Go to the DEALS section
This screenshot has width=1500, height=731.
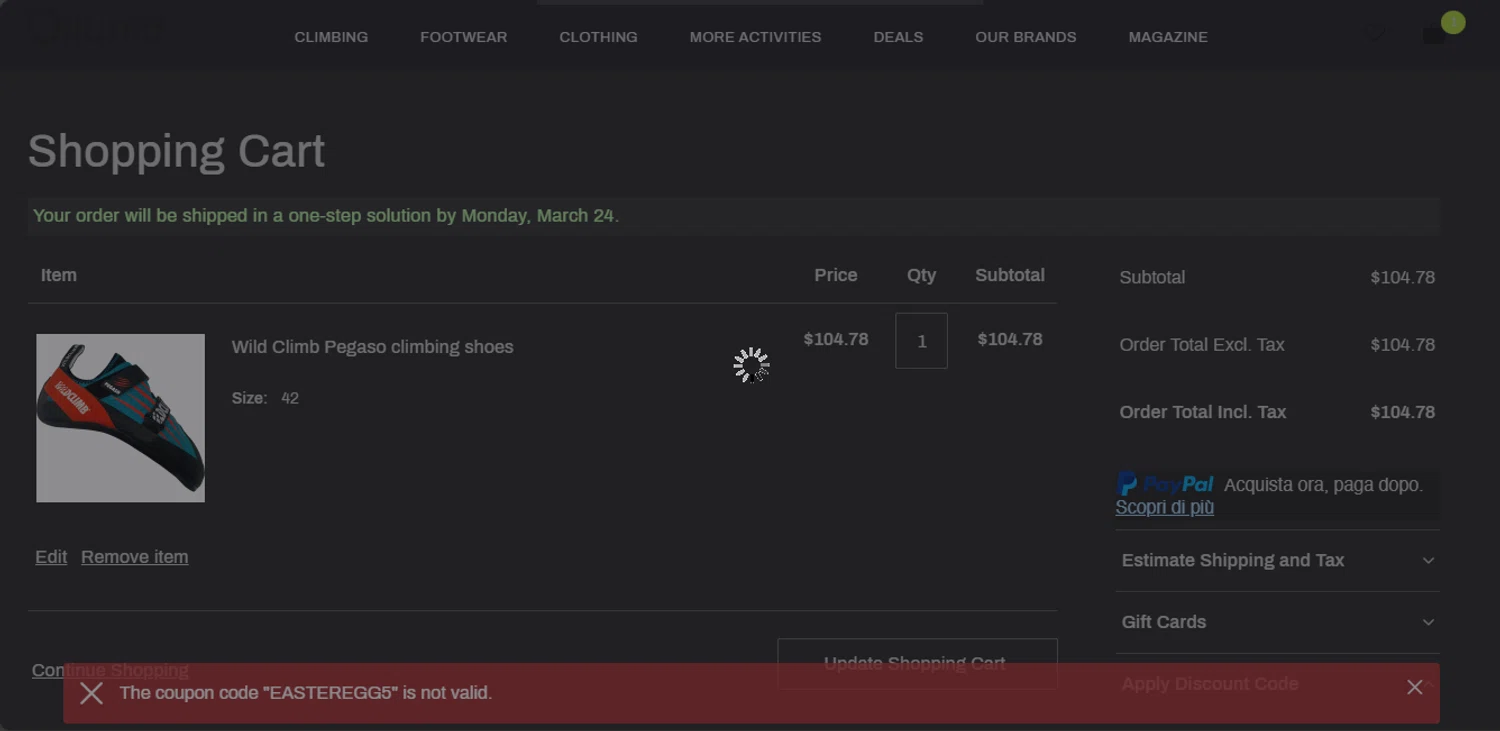pyautogui.click(x=898, y=37)
